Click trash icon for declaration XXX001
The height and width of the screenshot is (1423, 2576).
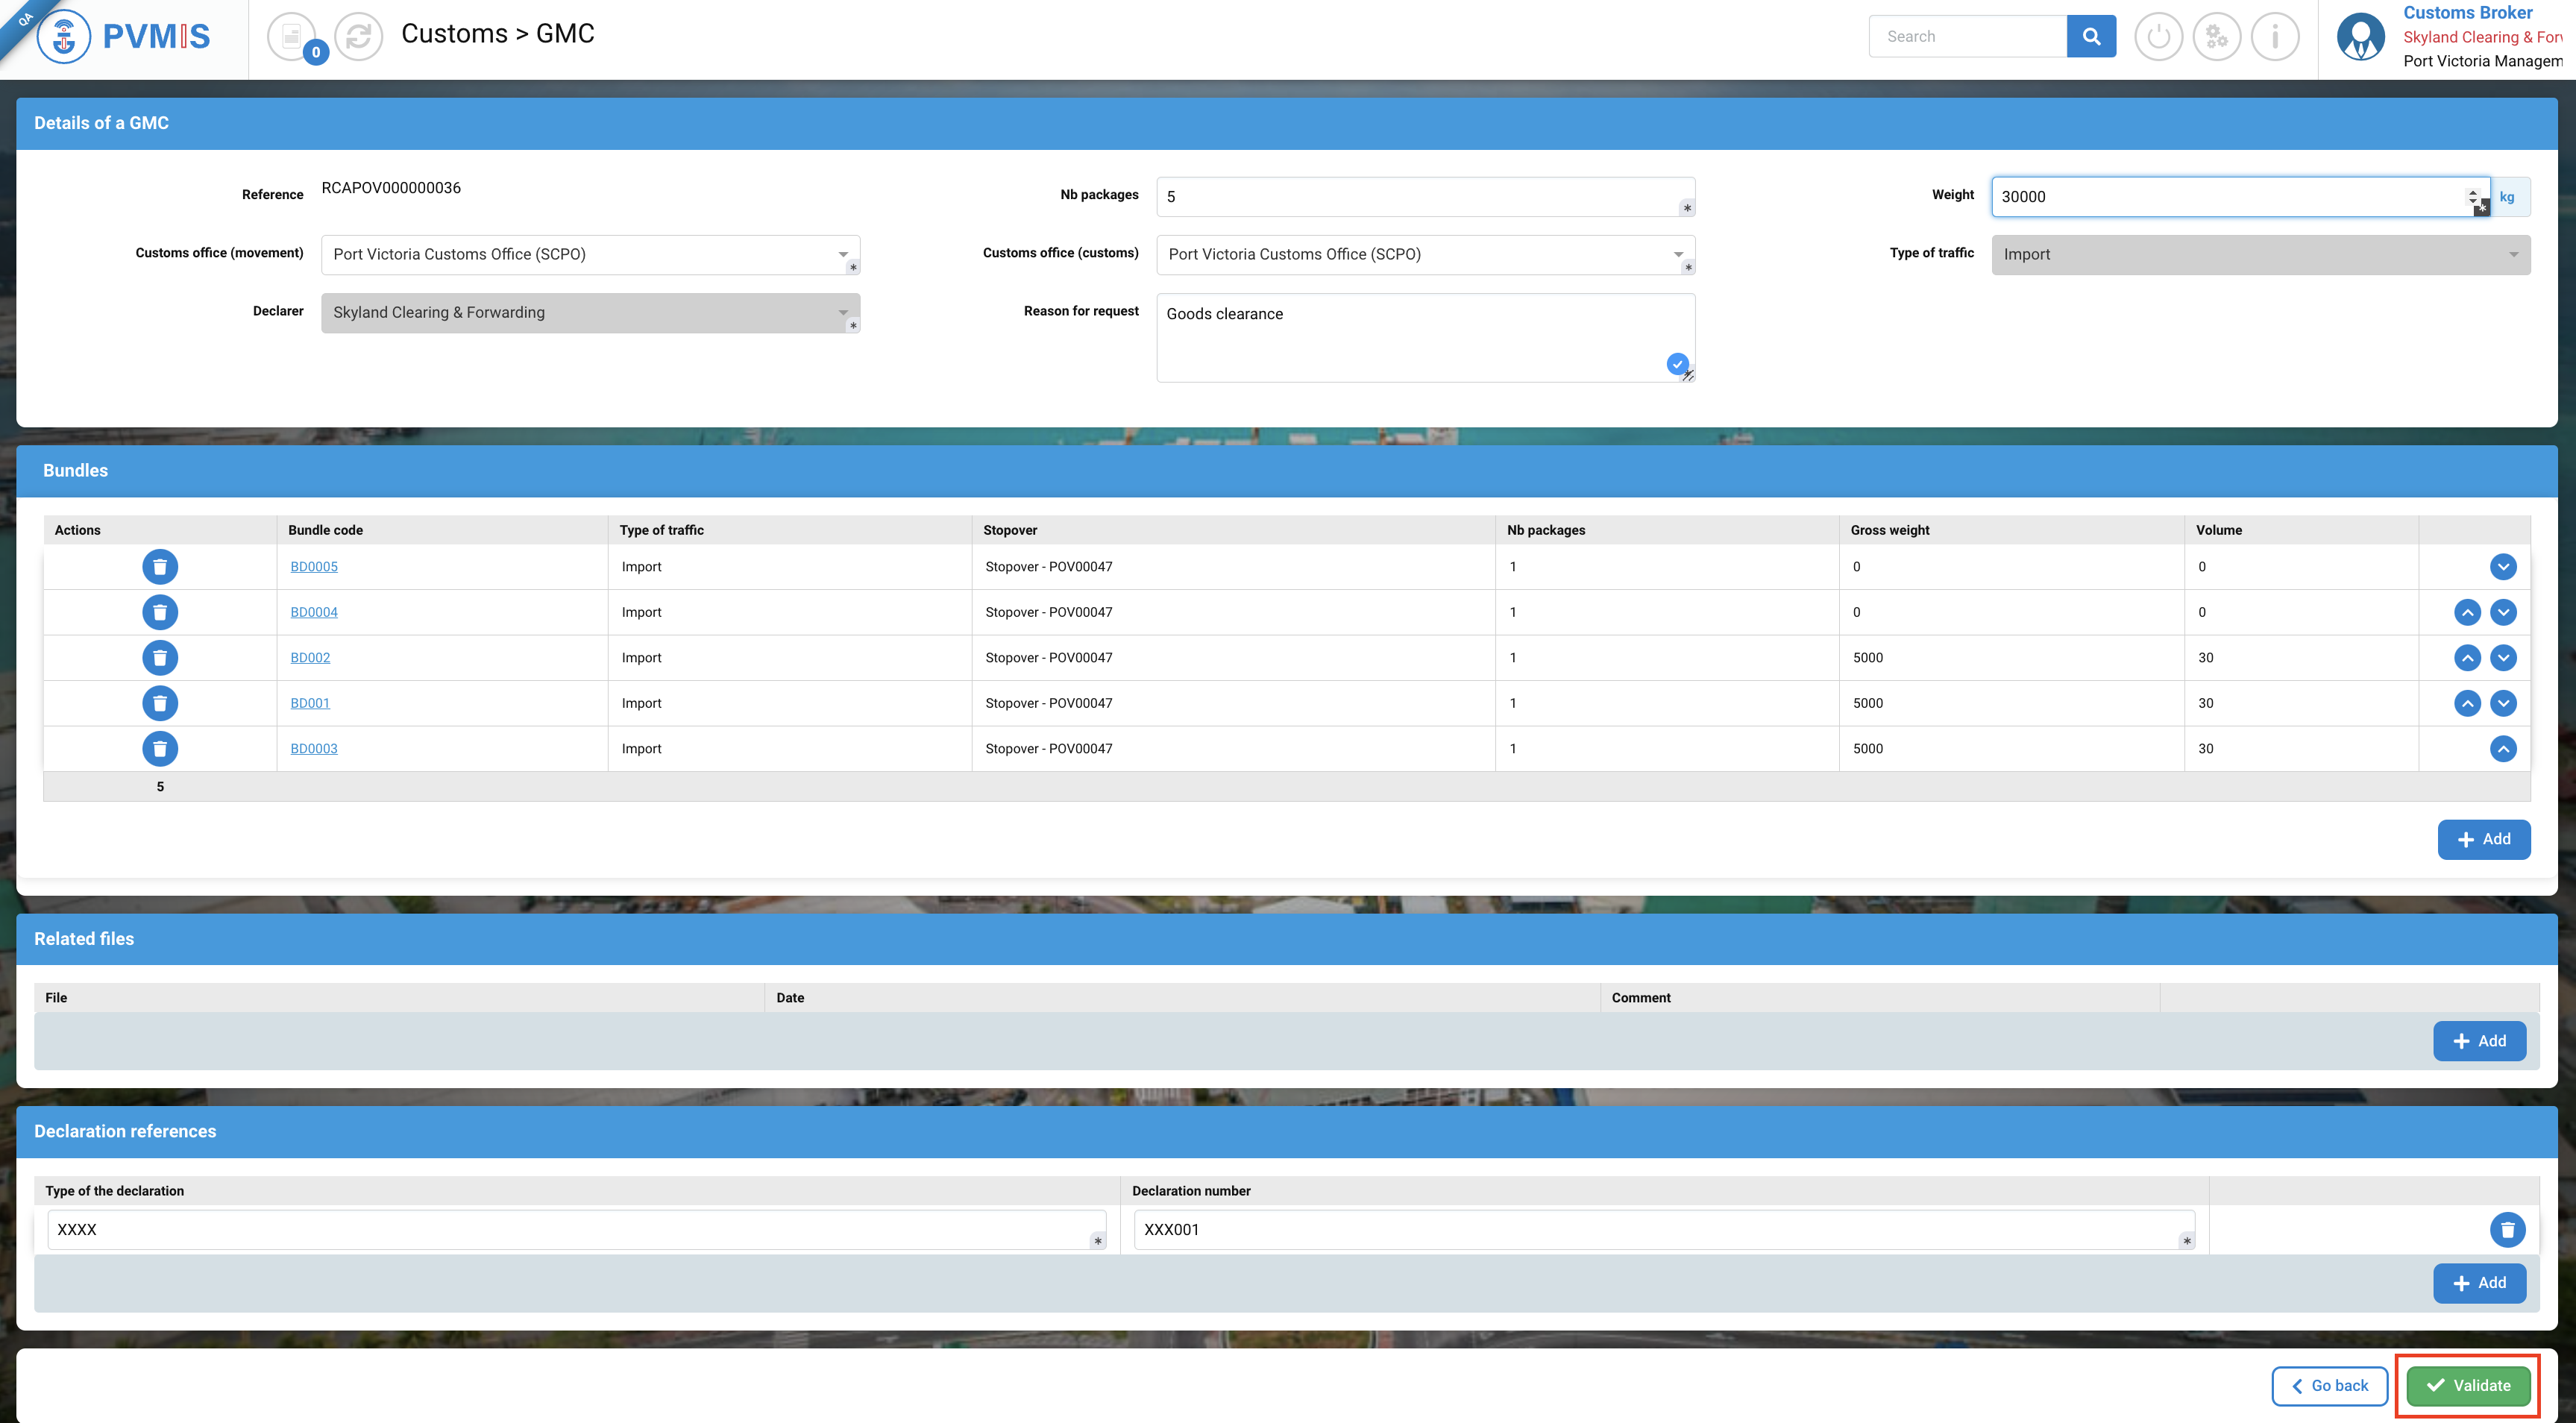[2507, 1229]
